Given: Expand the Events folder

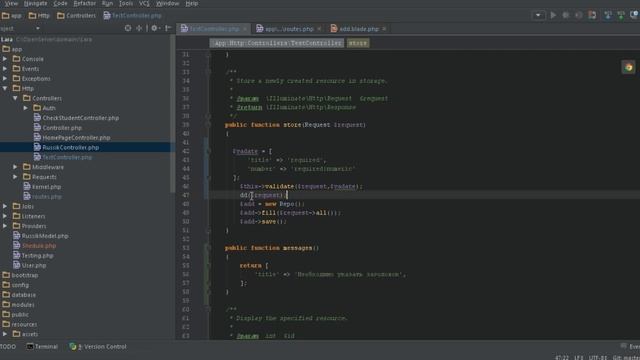Looking at the screenshot, I should click(x=5, y=69).
